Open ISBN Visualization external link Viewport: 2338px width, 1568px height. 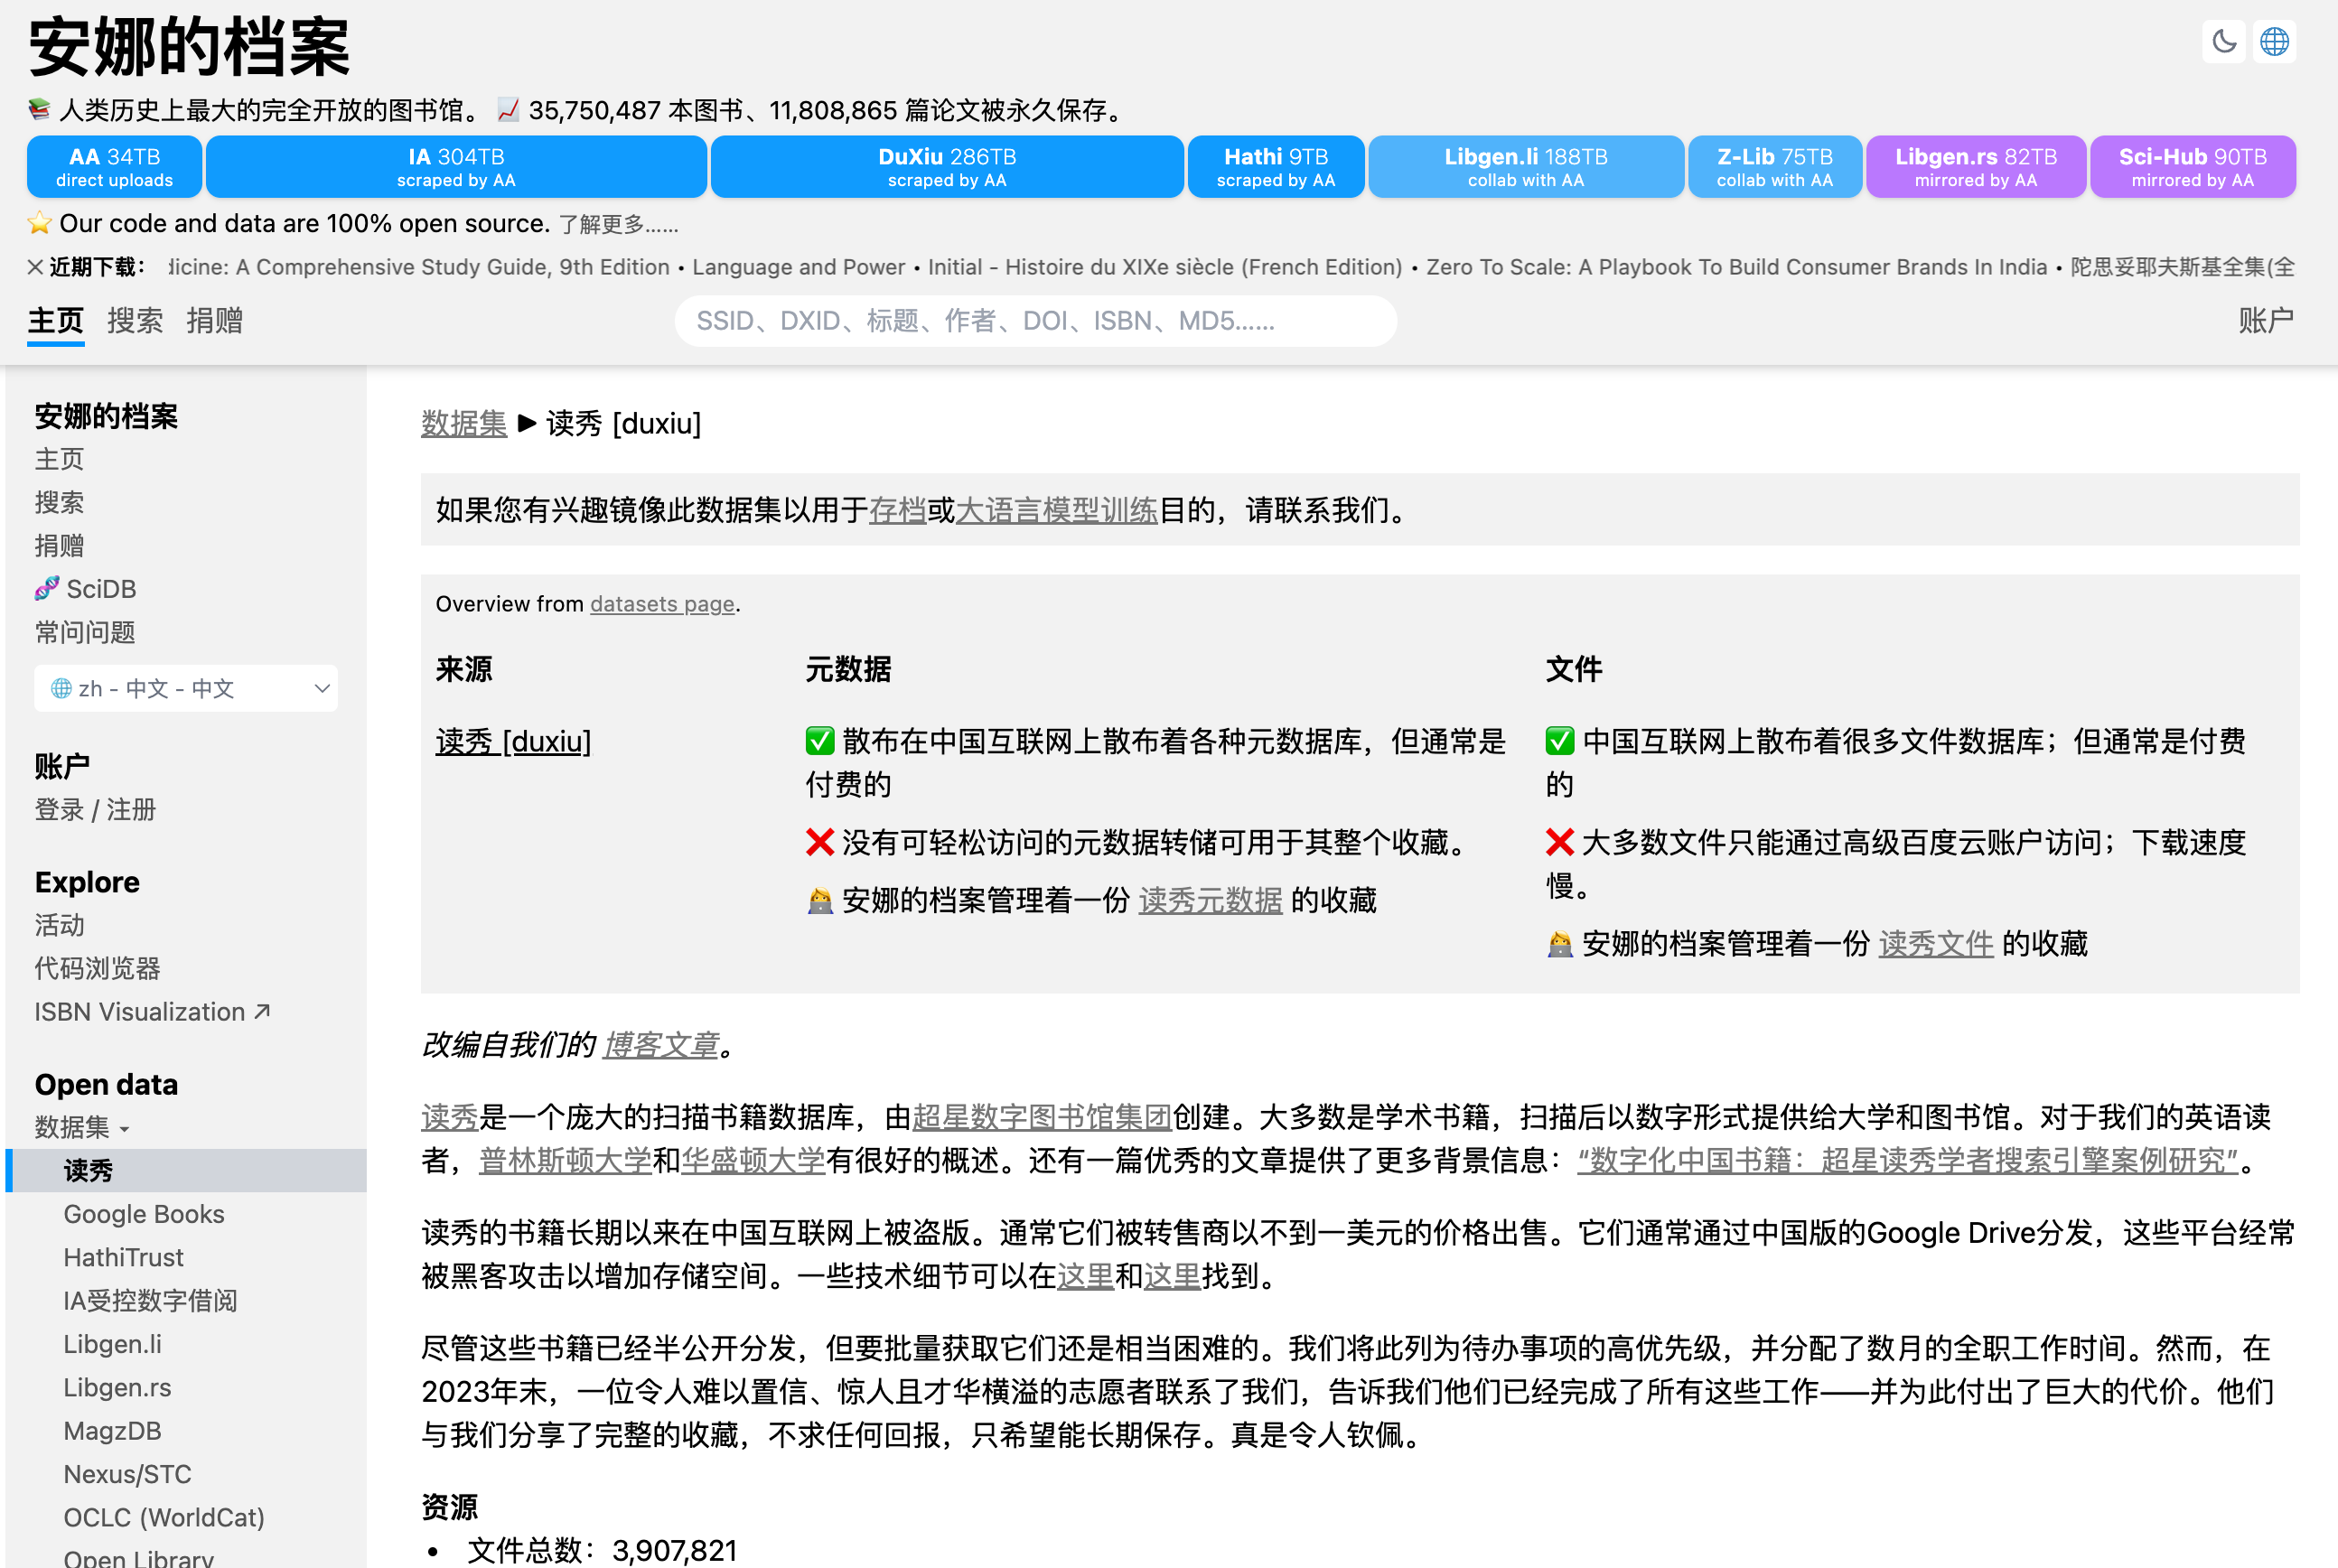[x=152, y=1012]
